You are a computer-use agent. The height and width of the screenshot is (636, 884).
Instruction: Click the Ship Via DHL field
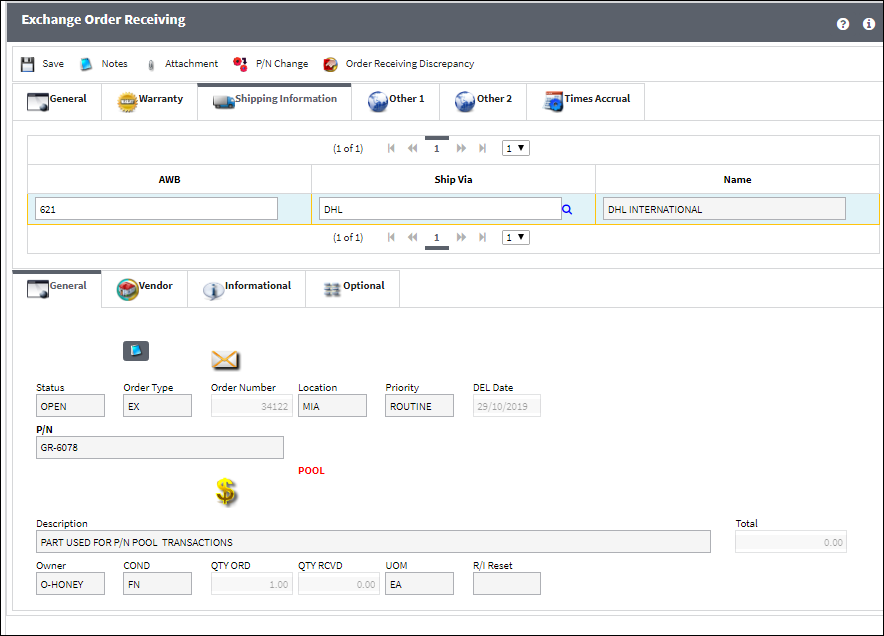tap(440, 209)
